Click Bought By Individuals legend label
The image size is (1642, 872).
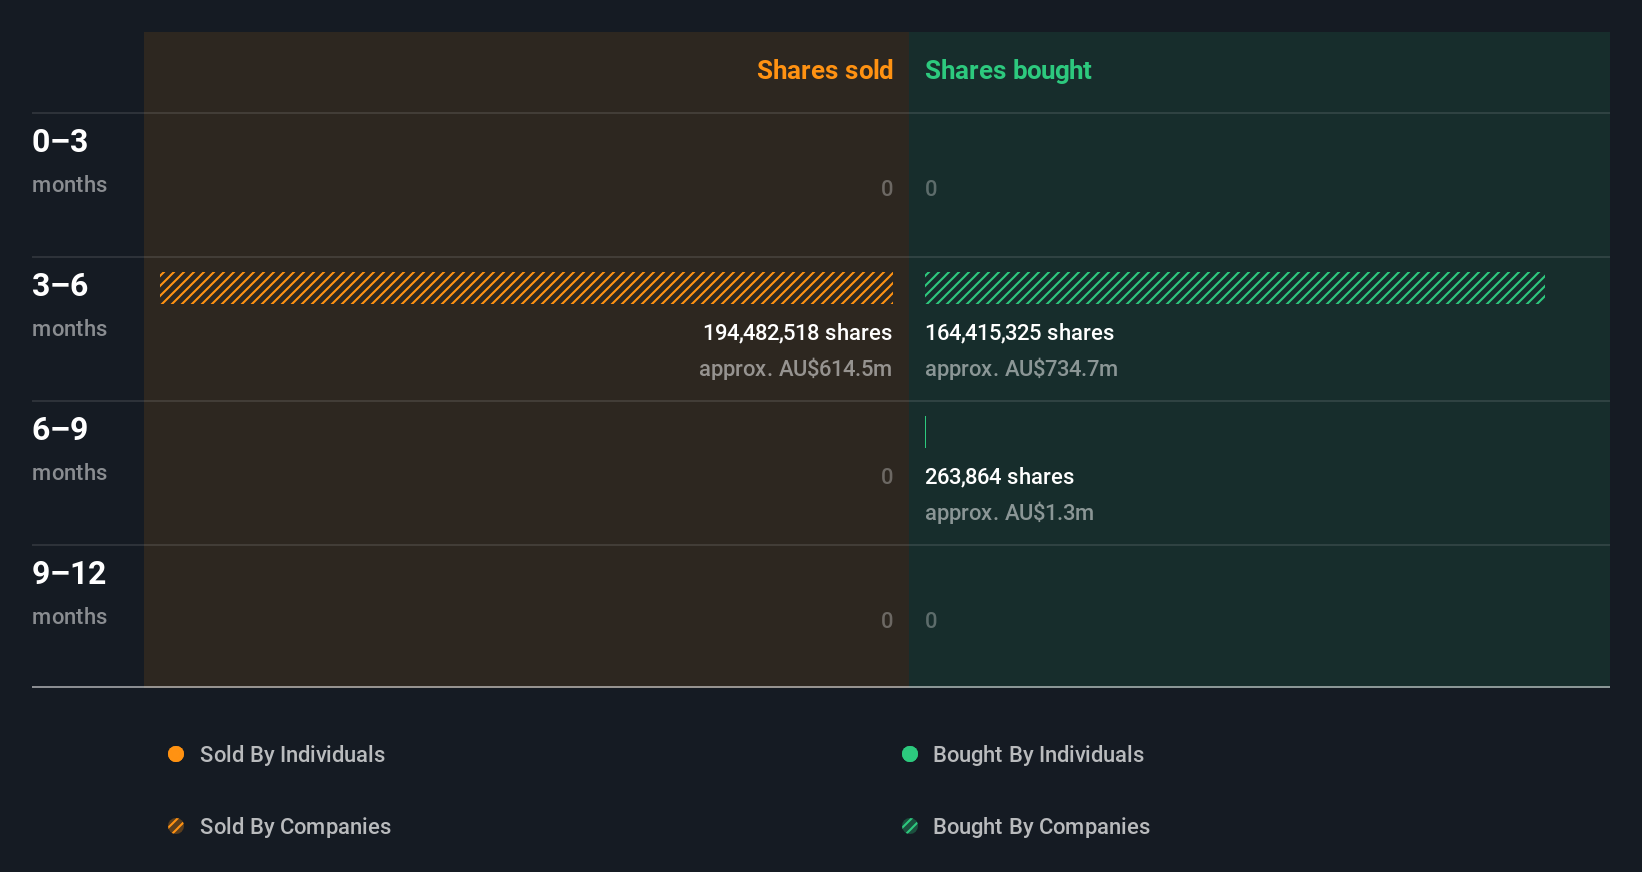(x=1038, y=754)
